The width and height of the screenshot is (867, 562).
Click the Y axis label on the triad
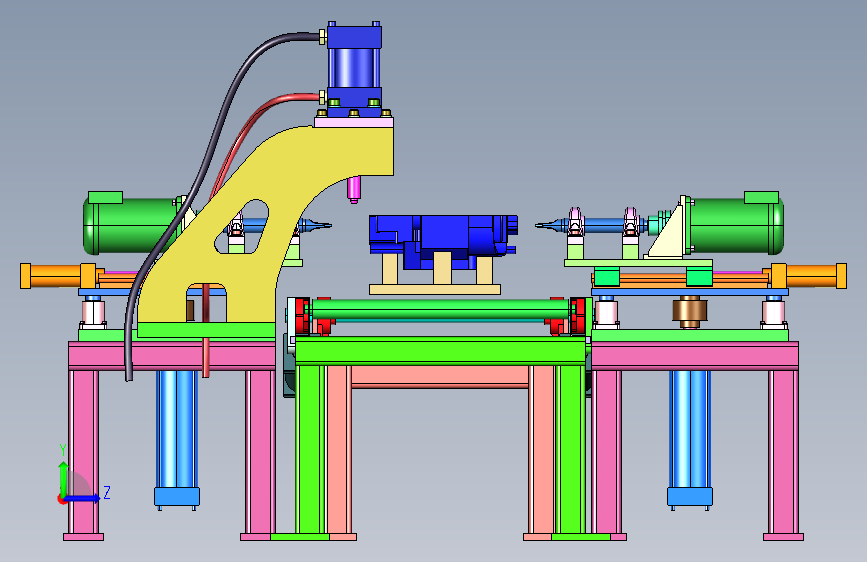coord(63,450)
